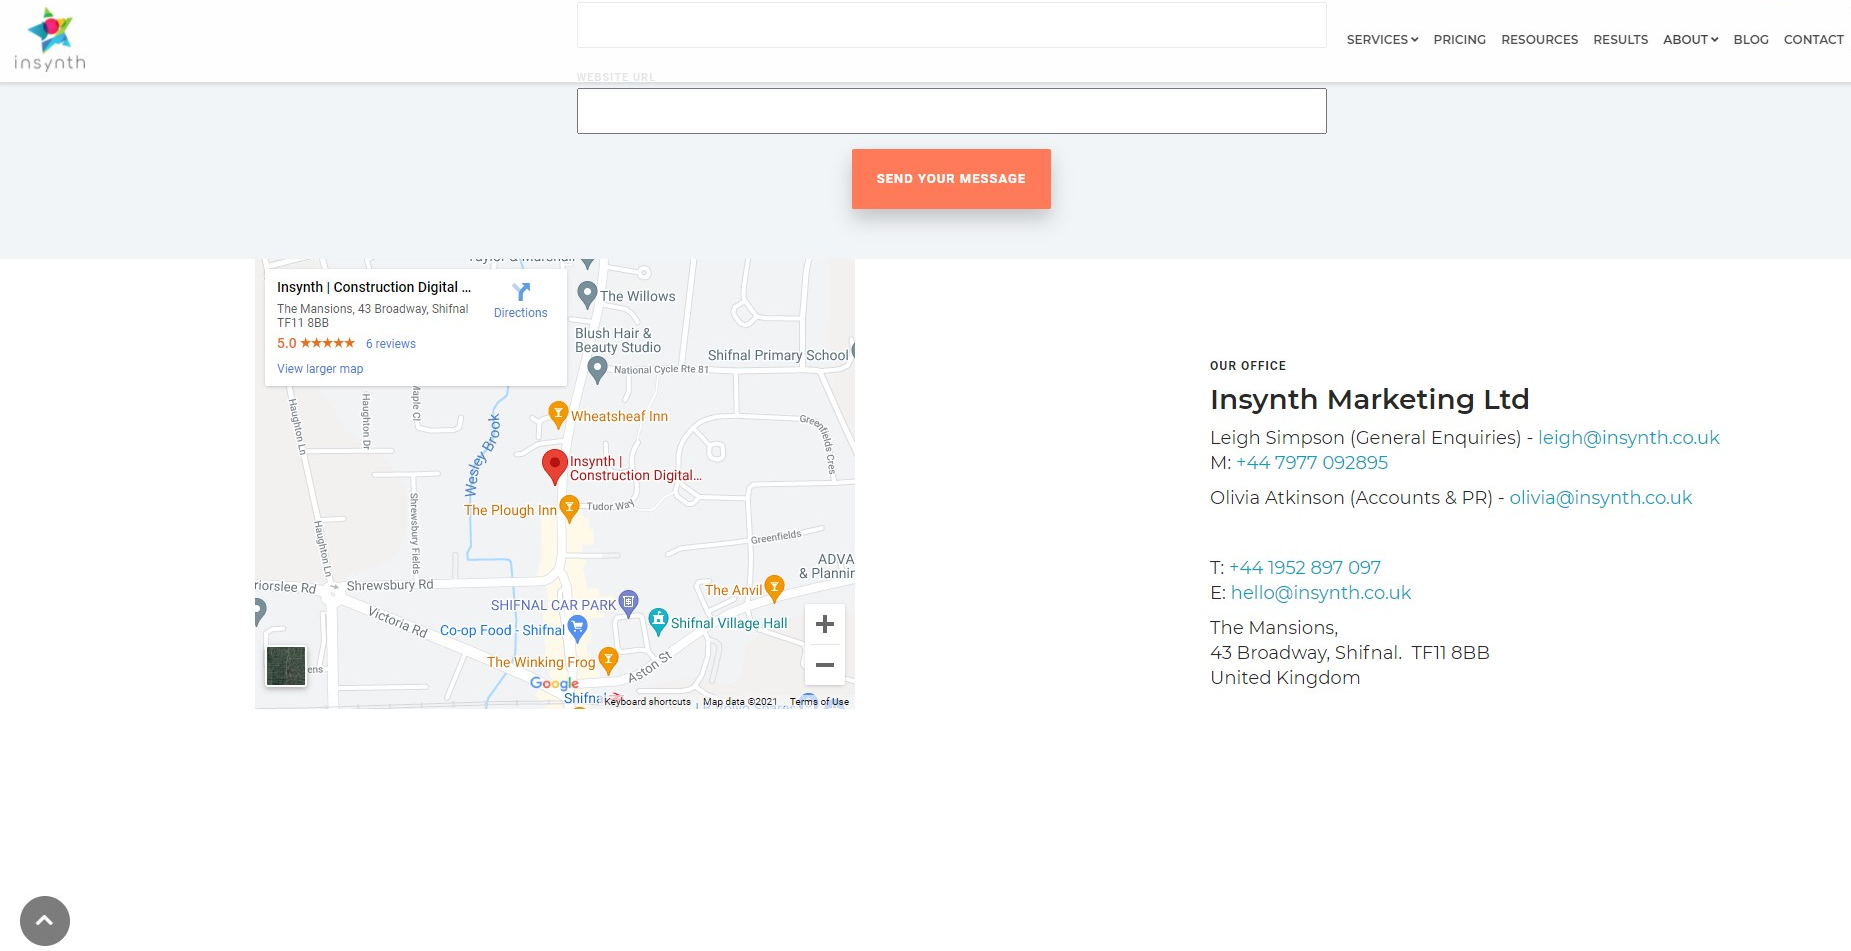Image resolution: width=1851 pixels, height=951 pixels.
Task: Click the red Insynth map pin
Action: pos(555,466)
